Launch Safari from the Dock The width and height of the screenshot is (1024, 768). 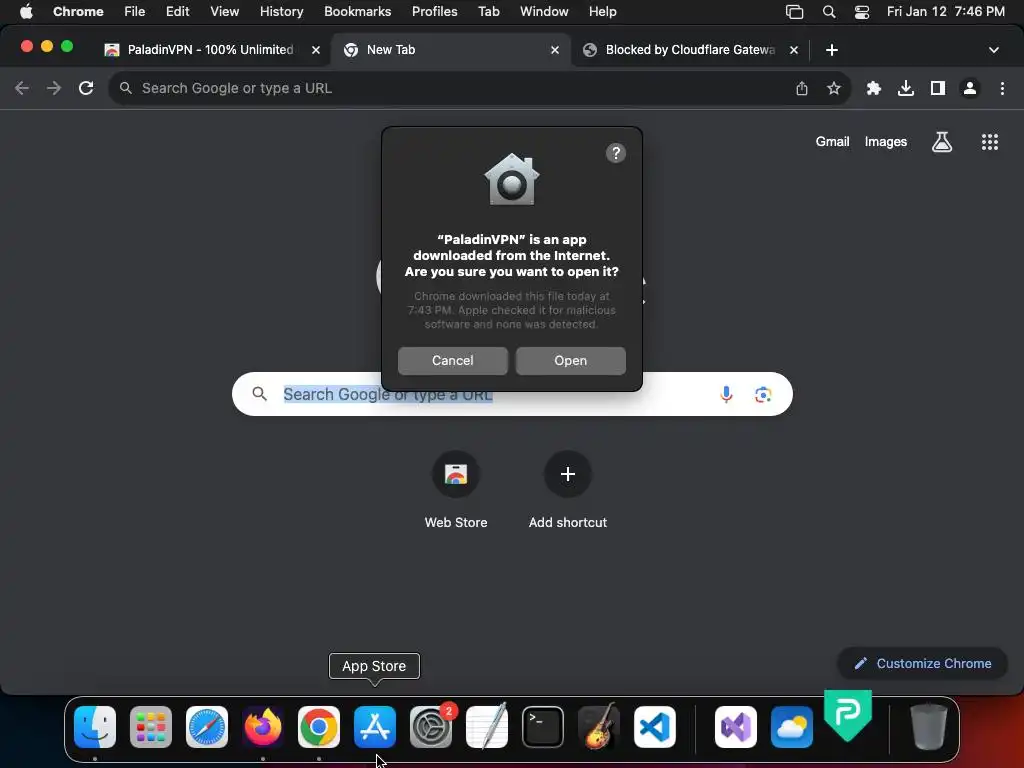tap(207, 727)
